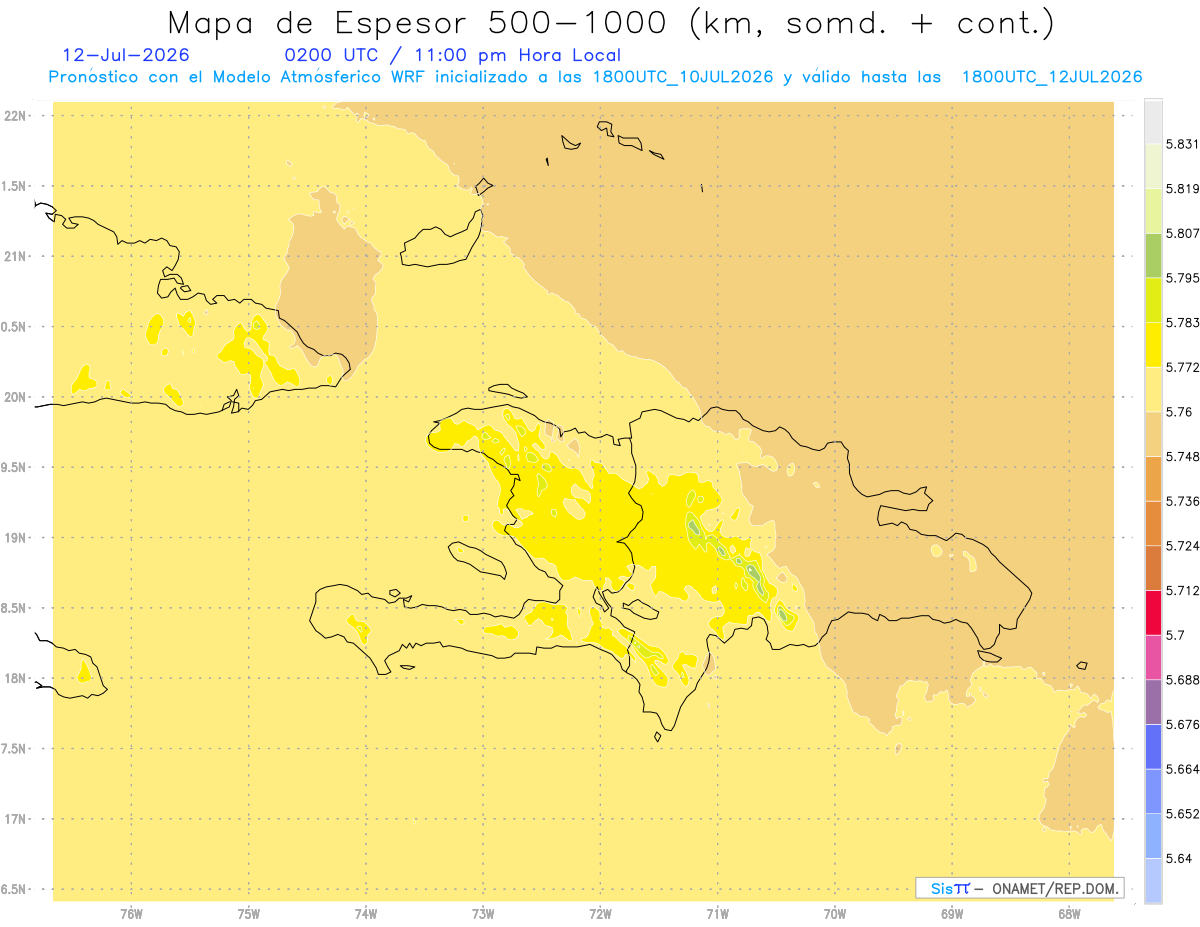Click the legend value 5.831
This screenshot has width=1200, height=927.
coord(1183,144)
